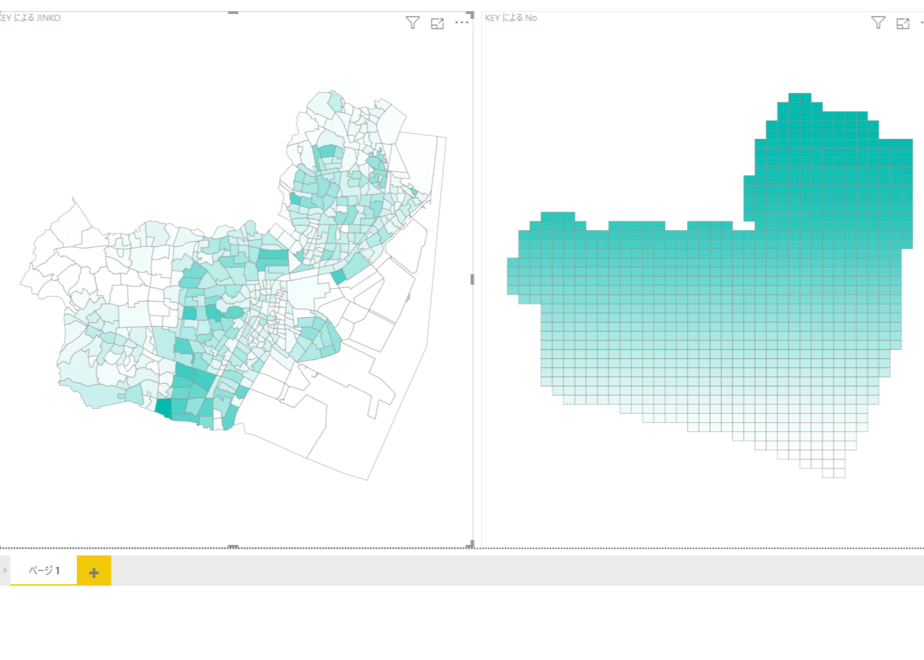Enter focus mode on the KEY による No visual

[903, 24]
